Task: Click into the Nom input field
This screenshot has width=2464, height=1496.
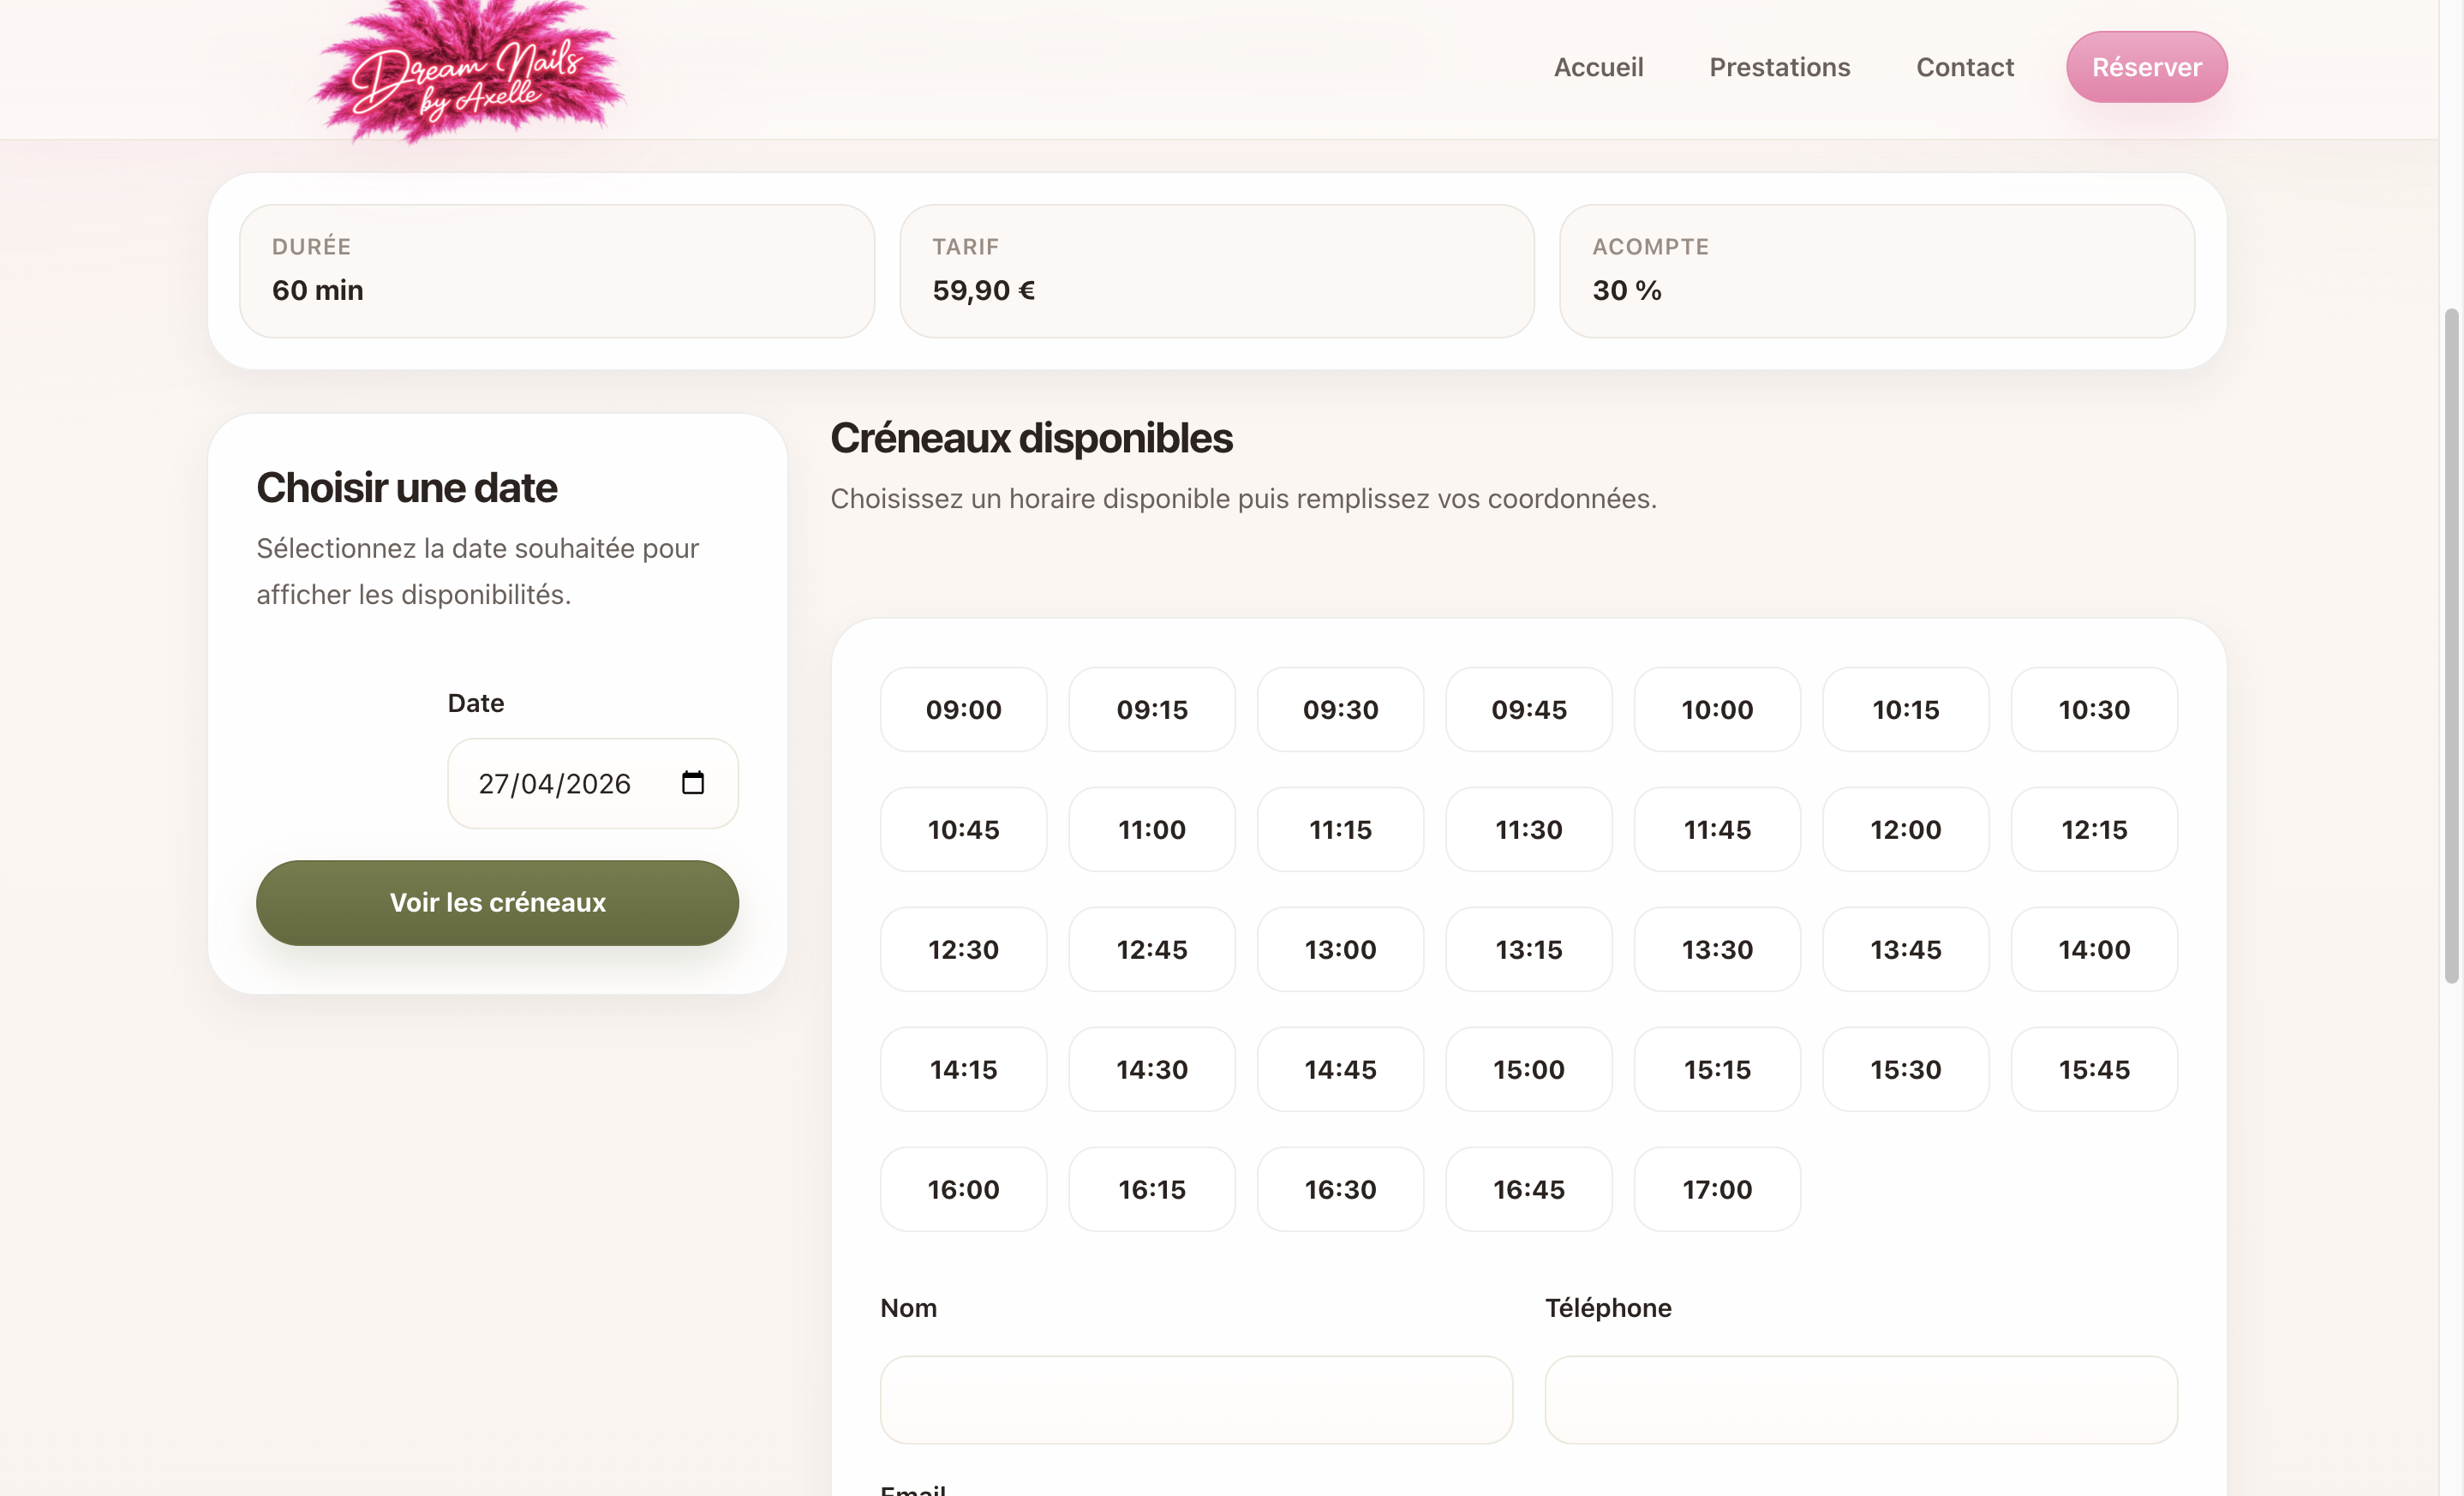Action: pyautogui.click(x=1196, y=1399)
